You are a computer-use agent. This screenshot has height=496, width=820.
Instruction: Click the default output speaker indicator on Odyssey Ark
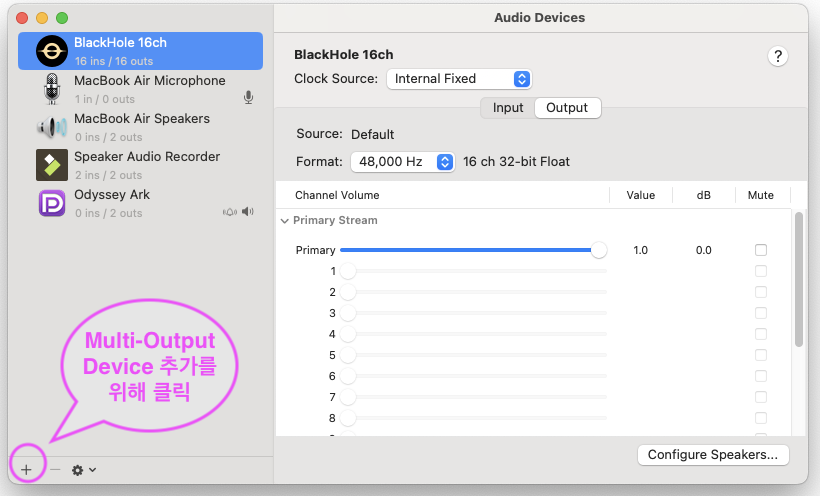click(x=248, y=211)
